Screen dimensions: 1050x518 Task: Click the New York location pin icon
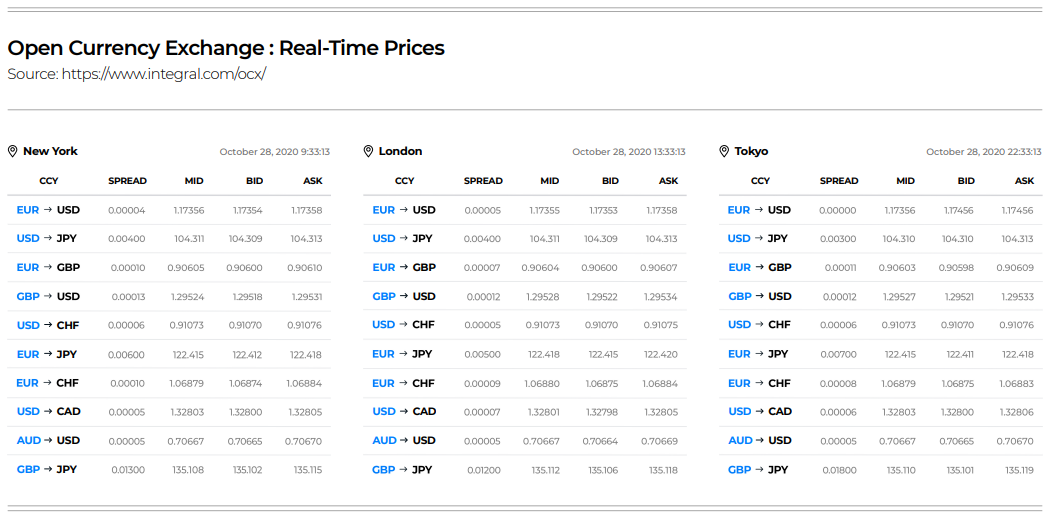tap(12, 151)
